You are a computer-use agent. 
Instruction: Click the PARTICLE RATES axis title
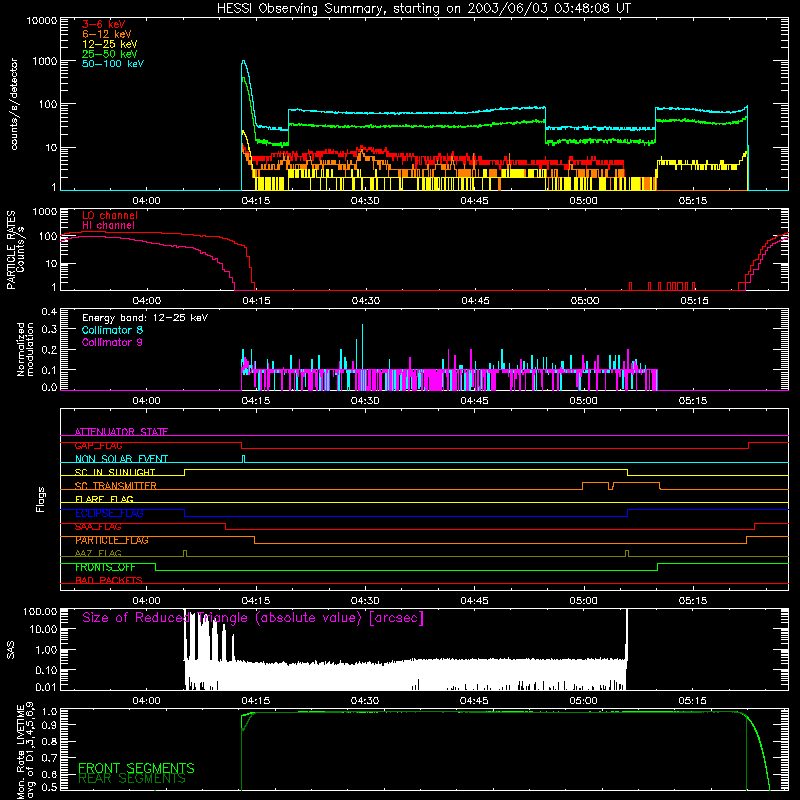[15, 249]
